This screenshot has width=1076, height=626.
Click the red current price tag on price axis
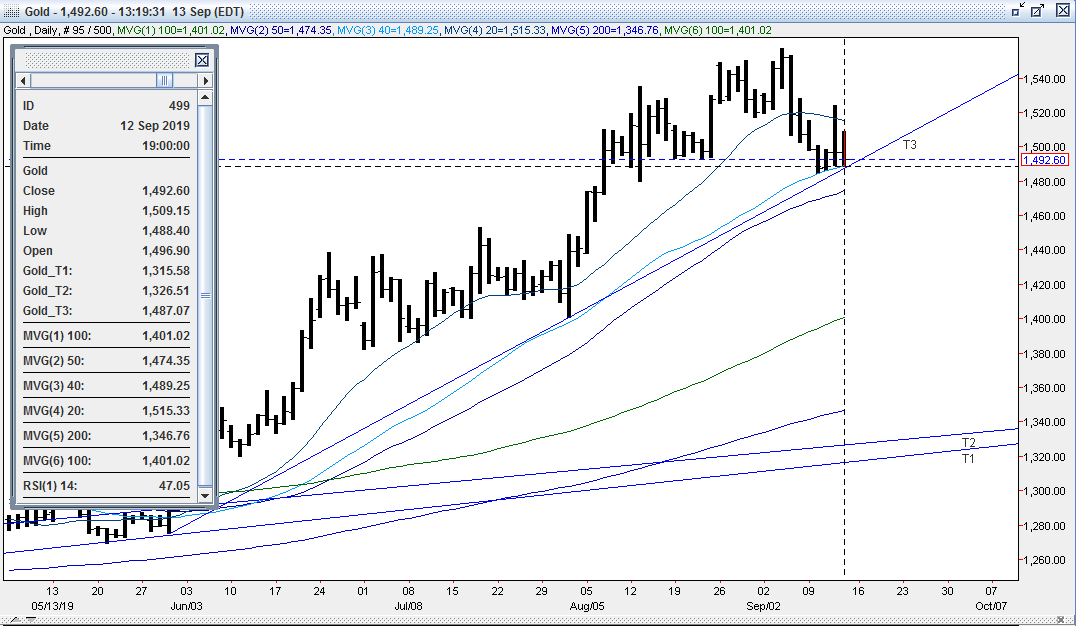tap(1044, 160)
